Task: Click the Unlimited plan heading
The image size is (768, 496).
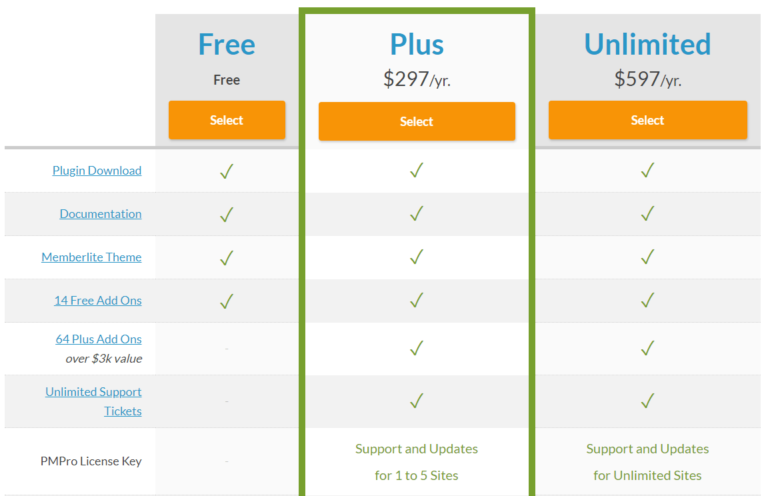Action: point(647,45)
